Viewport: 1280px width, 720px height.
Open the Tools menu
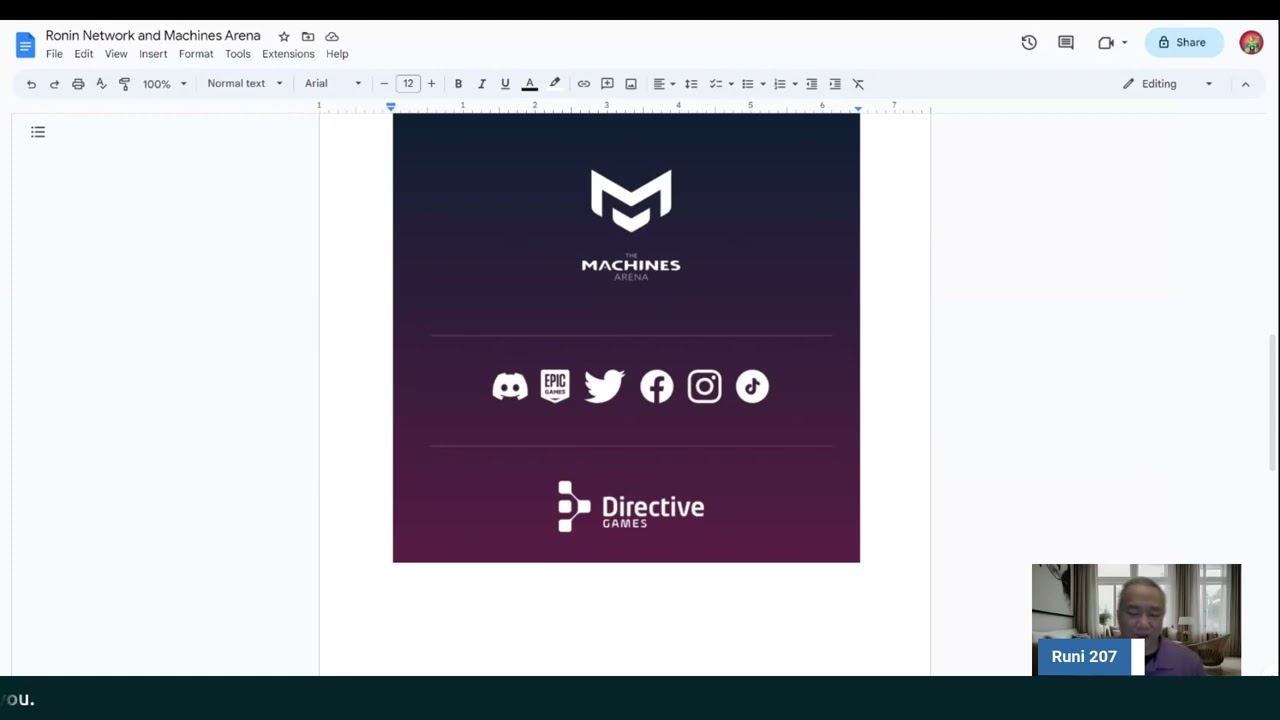click(x=238, y=54)
